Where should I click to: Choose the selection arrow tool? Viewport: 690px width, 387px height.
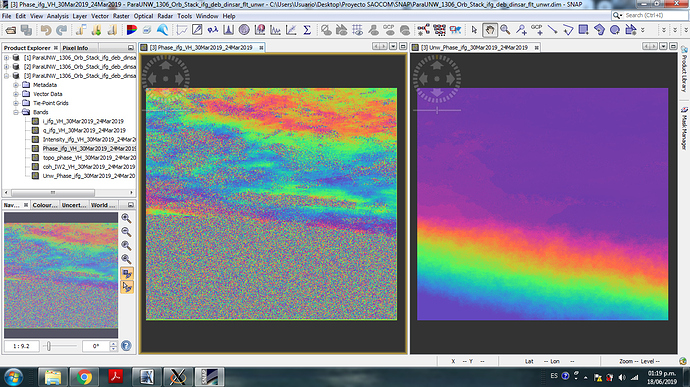point(474,30)
